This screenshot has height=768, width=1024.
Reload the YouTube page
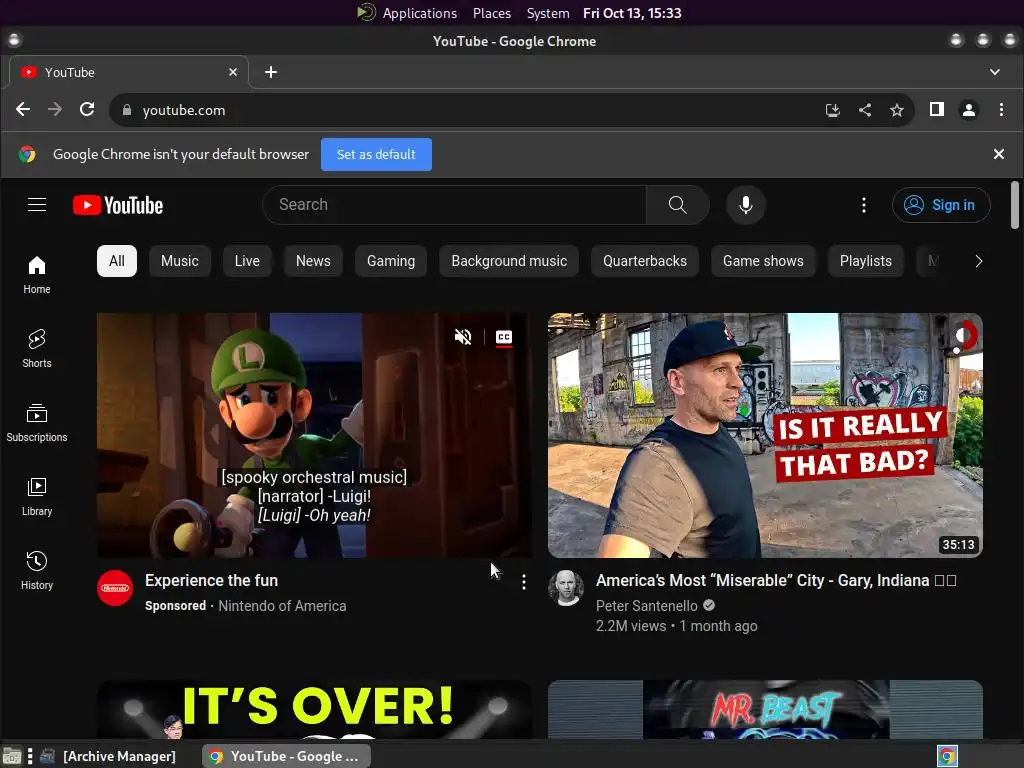[x=87, y=110]
